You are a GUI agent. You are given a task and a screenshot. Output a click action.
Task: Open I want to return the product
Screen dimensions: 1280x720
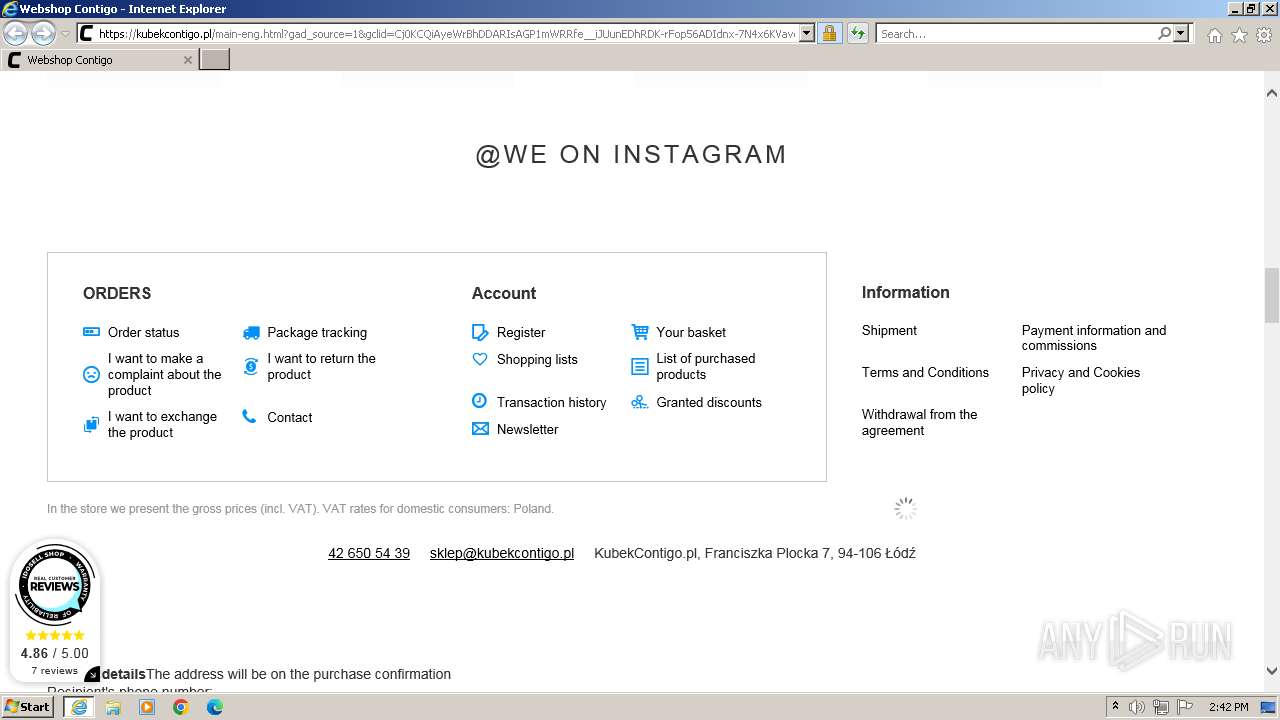click(x=322, y=367)
